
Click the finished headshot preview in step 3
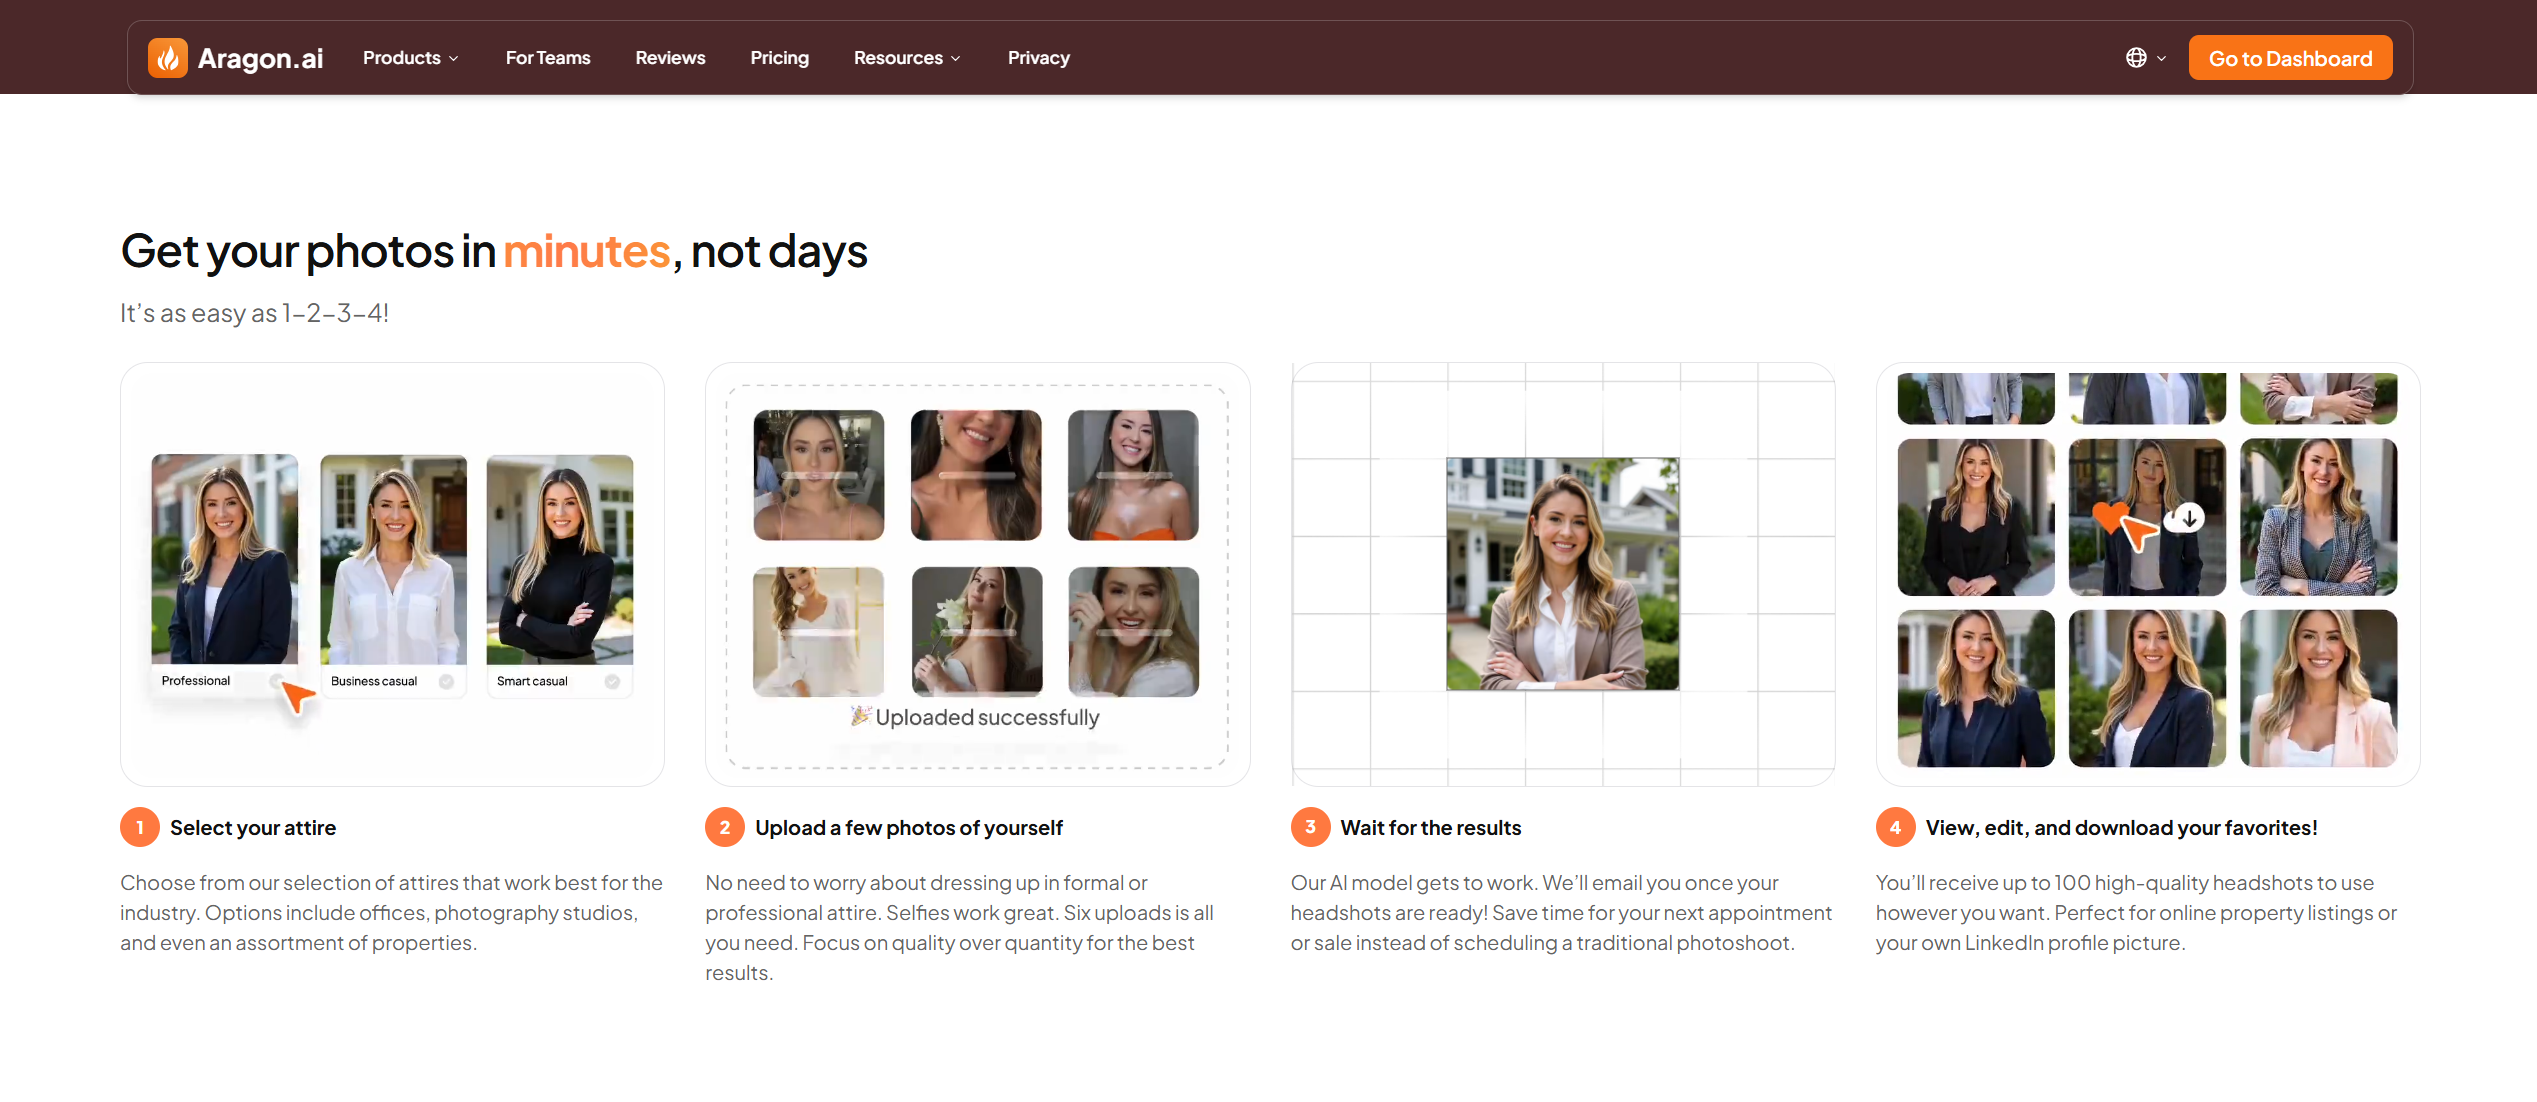point(1562,575)
